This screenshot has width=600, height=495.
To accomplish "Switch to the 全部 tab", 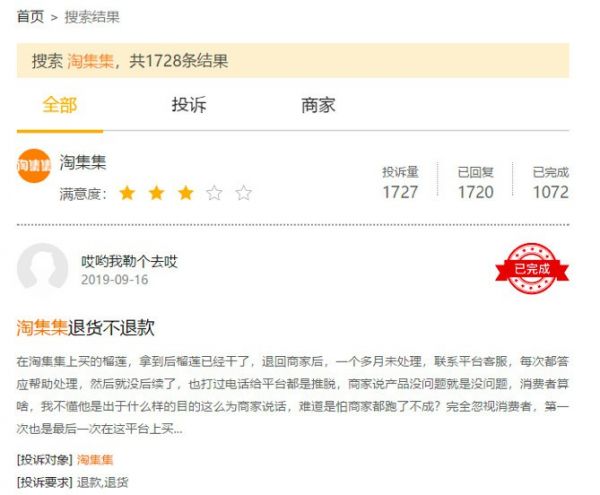I will click(x=60, y=105).
